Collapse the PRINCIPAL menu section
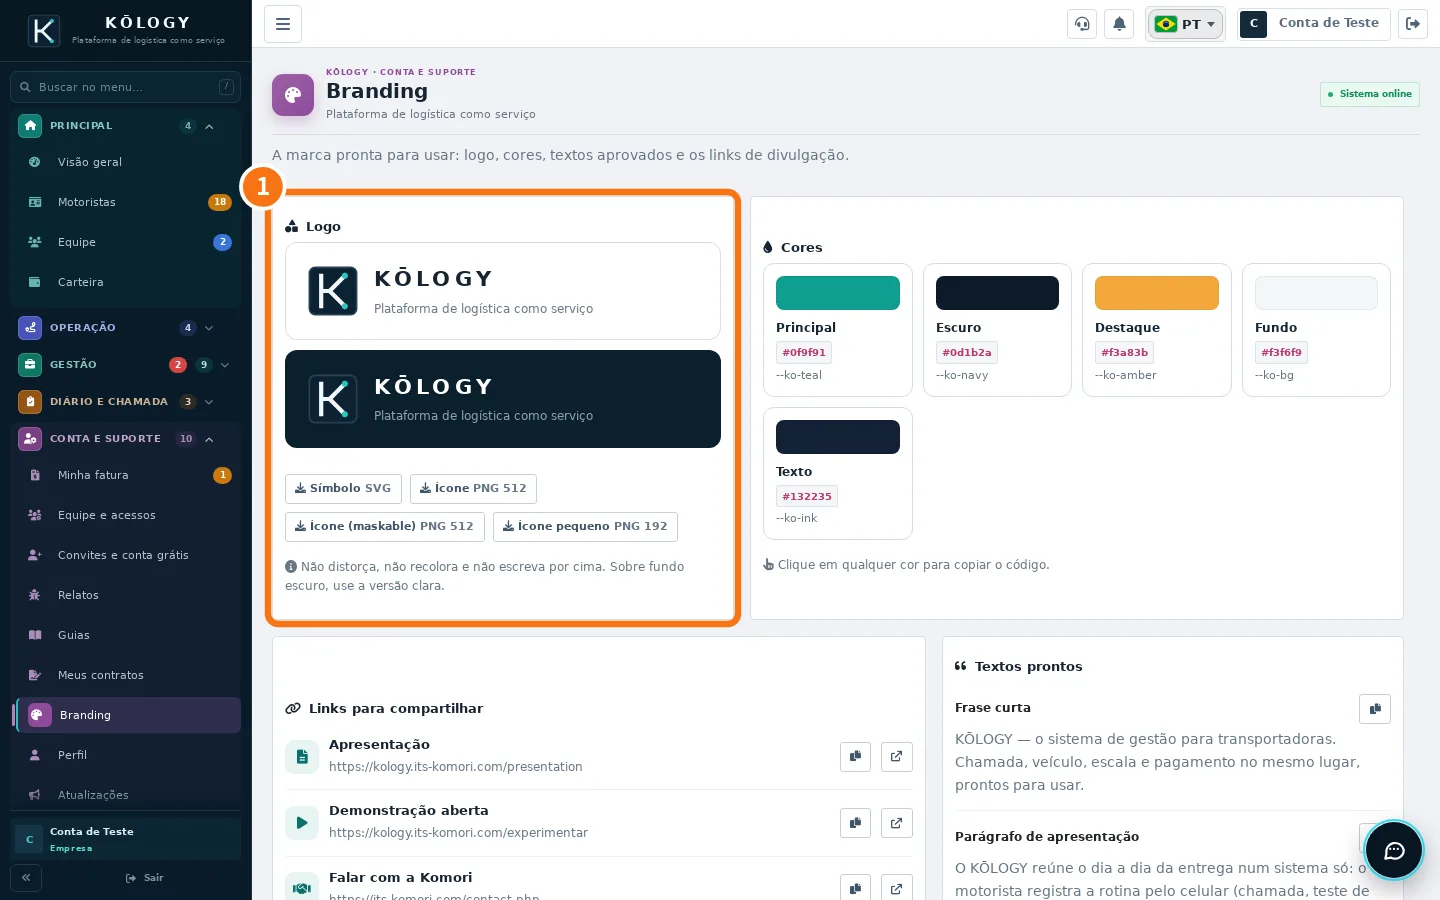Viewport: 1440px width, 900px height. [x=126, y=126]
